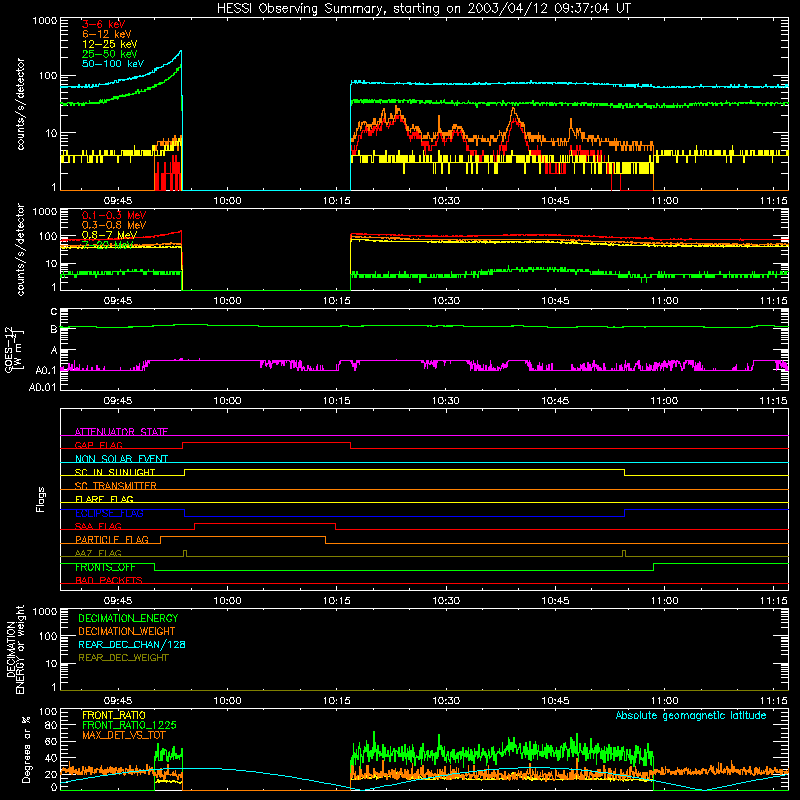
Task: Click the FLARE_FLAG label
Action: click(x=104, y=499)
